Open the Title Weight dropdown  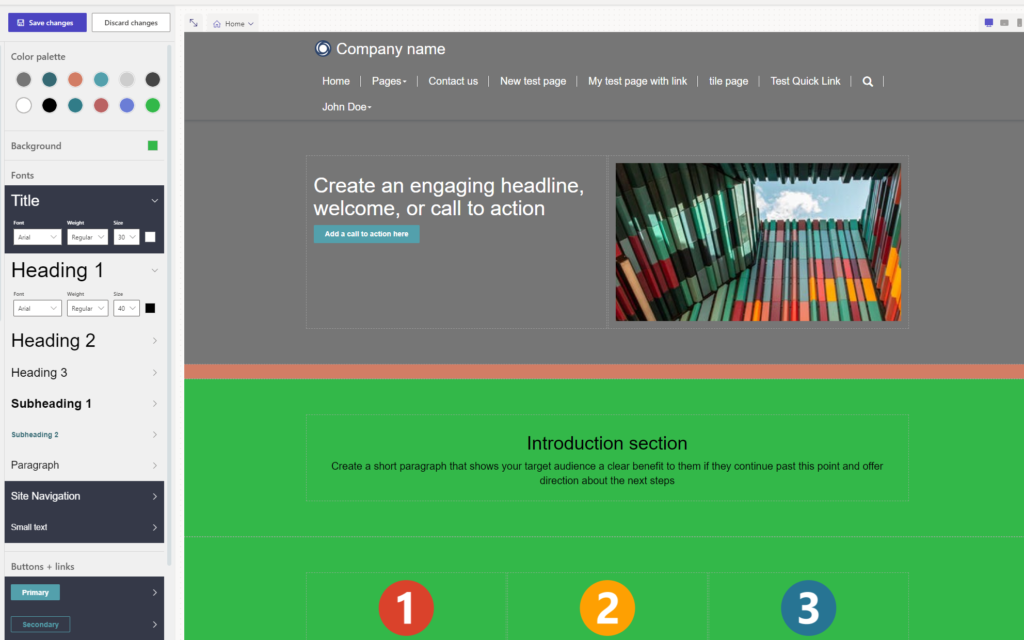tap(87, 237)
